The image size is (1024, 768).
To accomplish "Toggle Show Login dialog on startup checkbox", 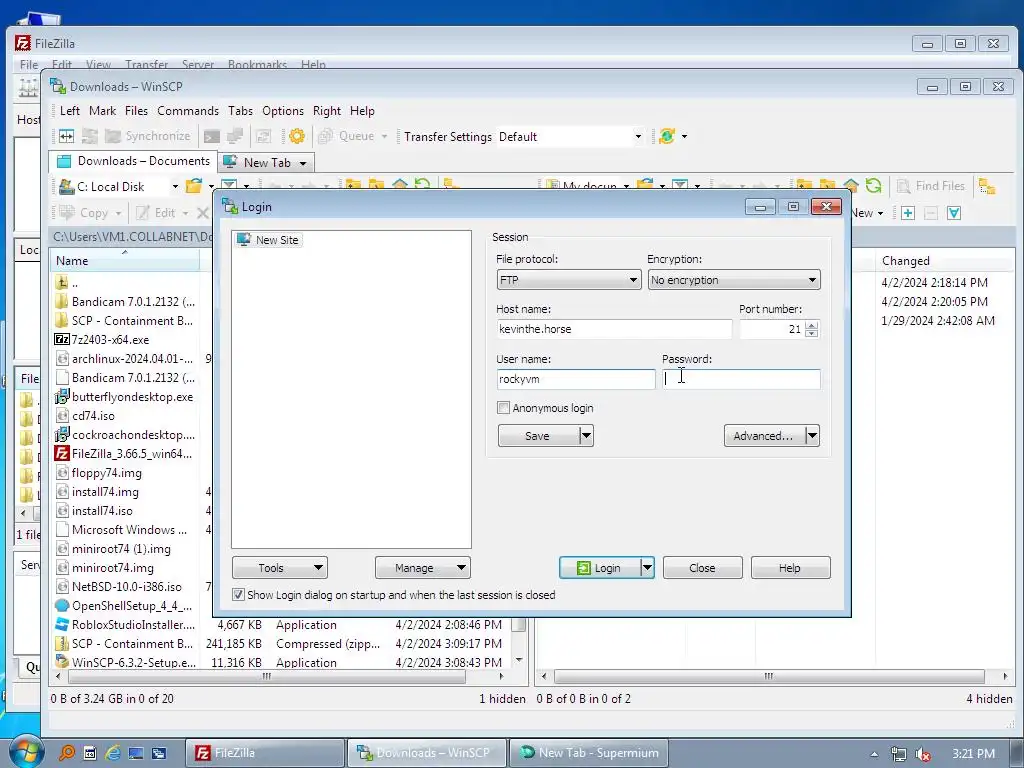I will (238, 595).
